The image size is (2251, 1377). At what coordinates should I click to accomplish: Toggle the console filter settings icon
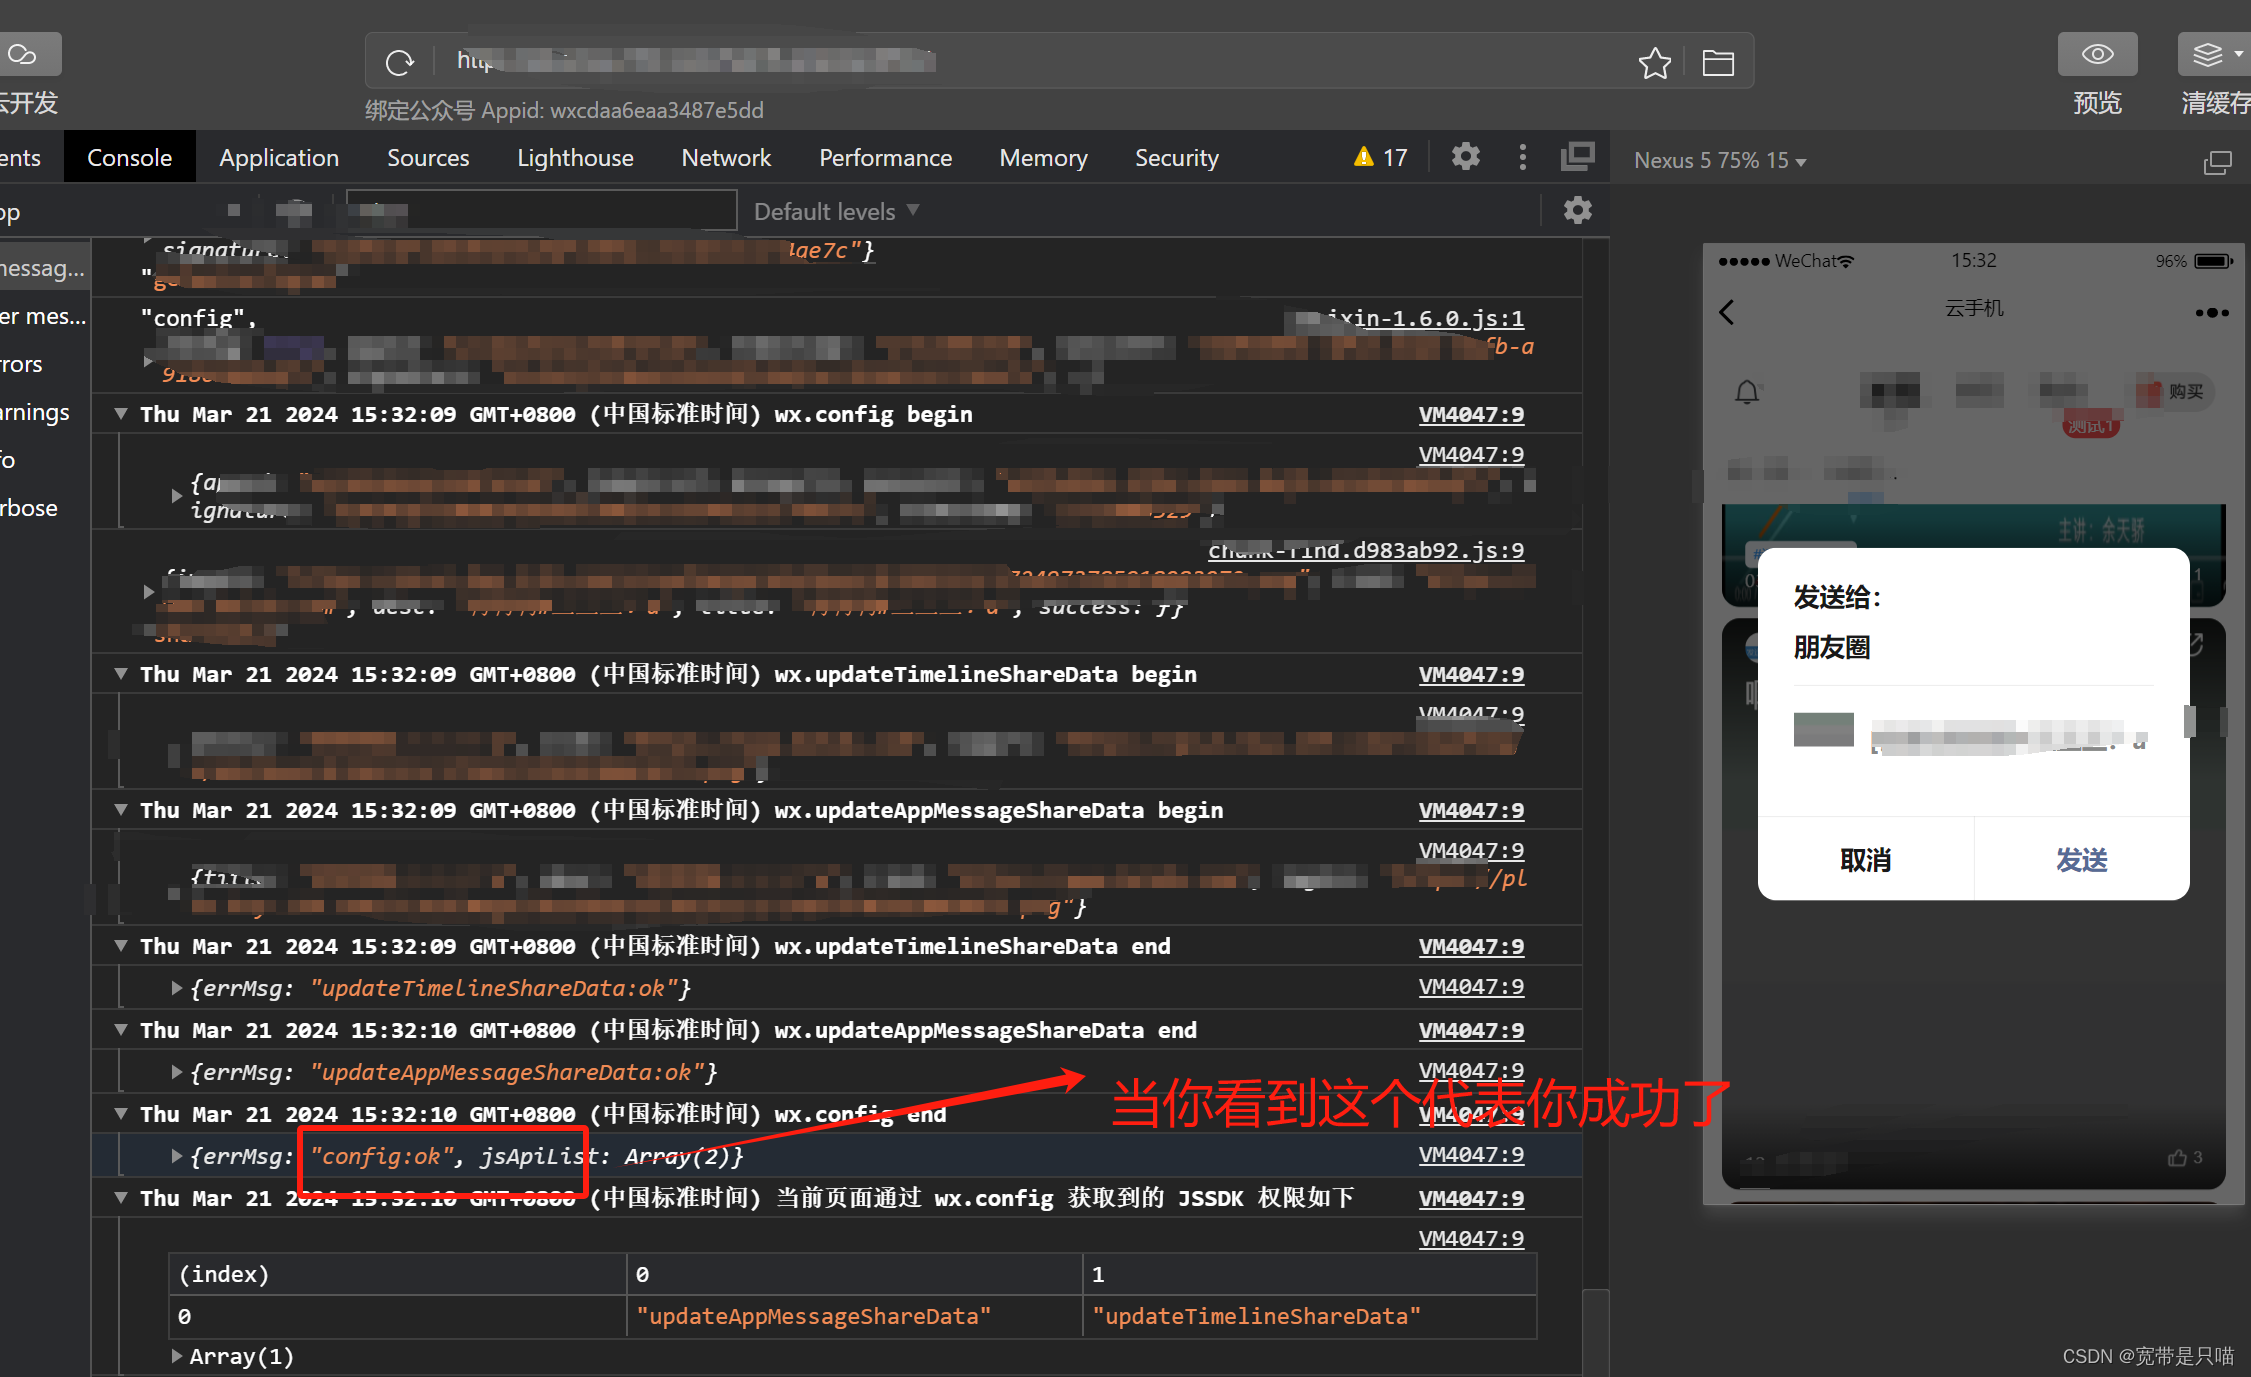[x=1576, y=211]
